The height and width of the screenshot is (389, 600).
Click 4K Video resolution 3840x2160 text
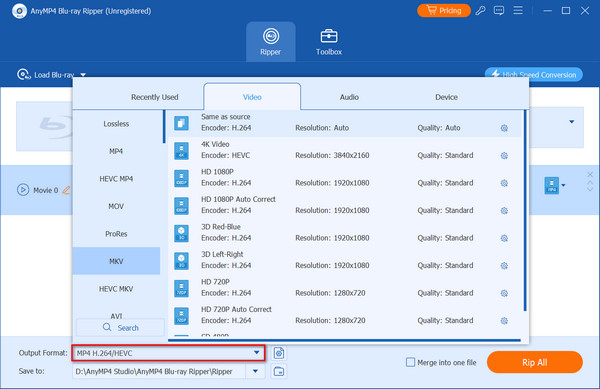(351, 155)
